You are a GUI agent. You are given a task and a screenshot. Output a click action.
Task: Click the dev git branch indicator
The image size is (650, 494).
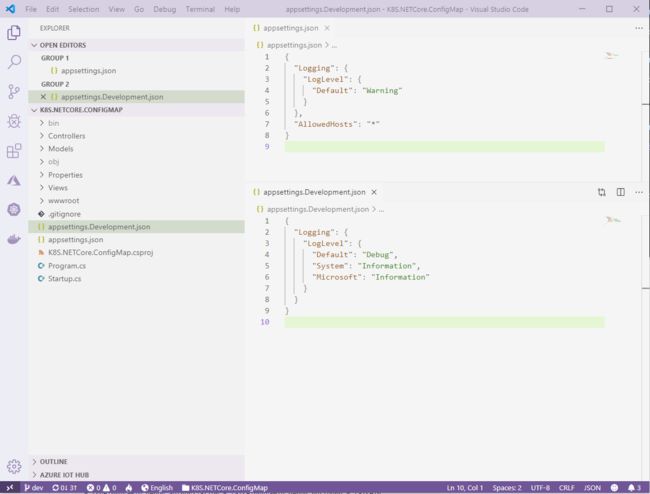point(34,488)
